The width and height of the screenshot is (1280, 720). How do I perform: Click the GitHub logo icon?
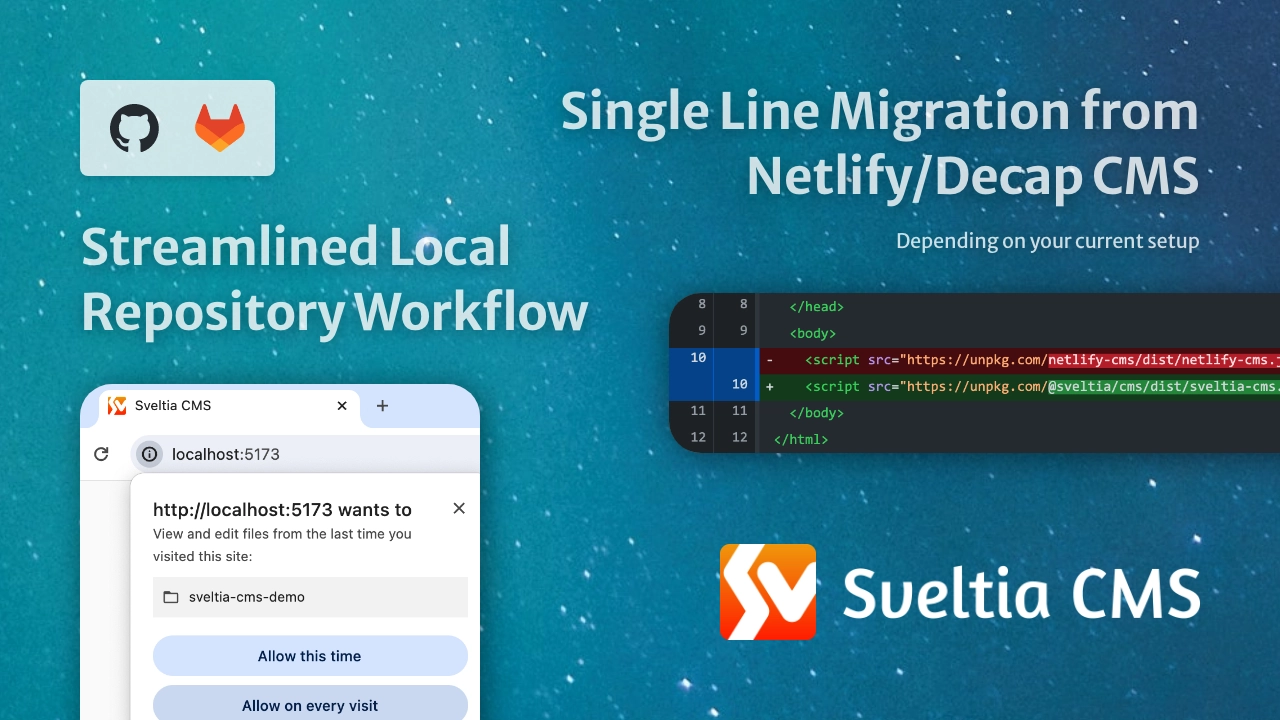coord(135,128)
